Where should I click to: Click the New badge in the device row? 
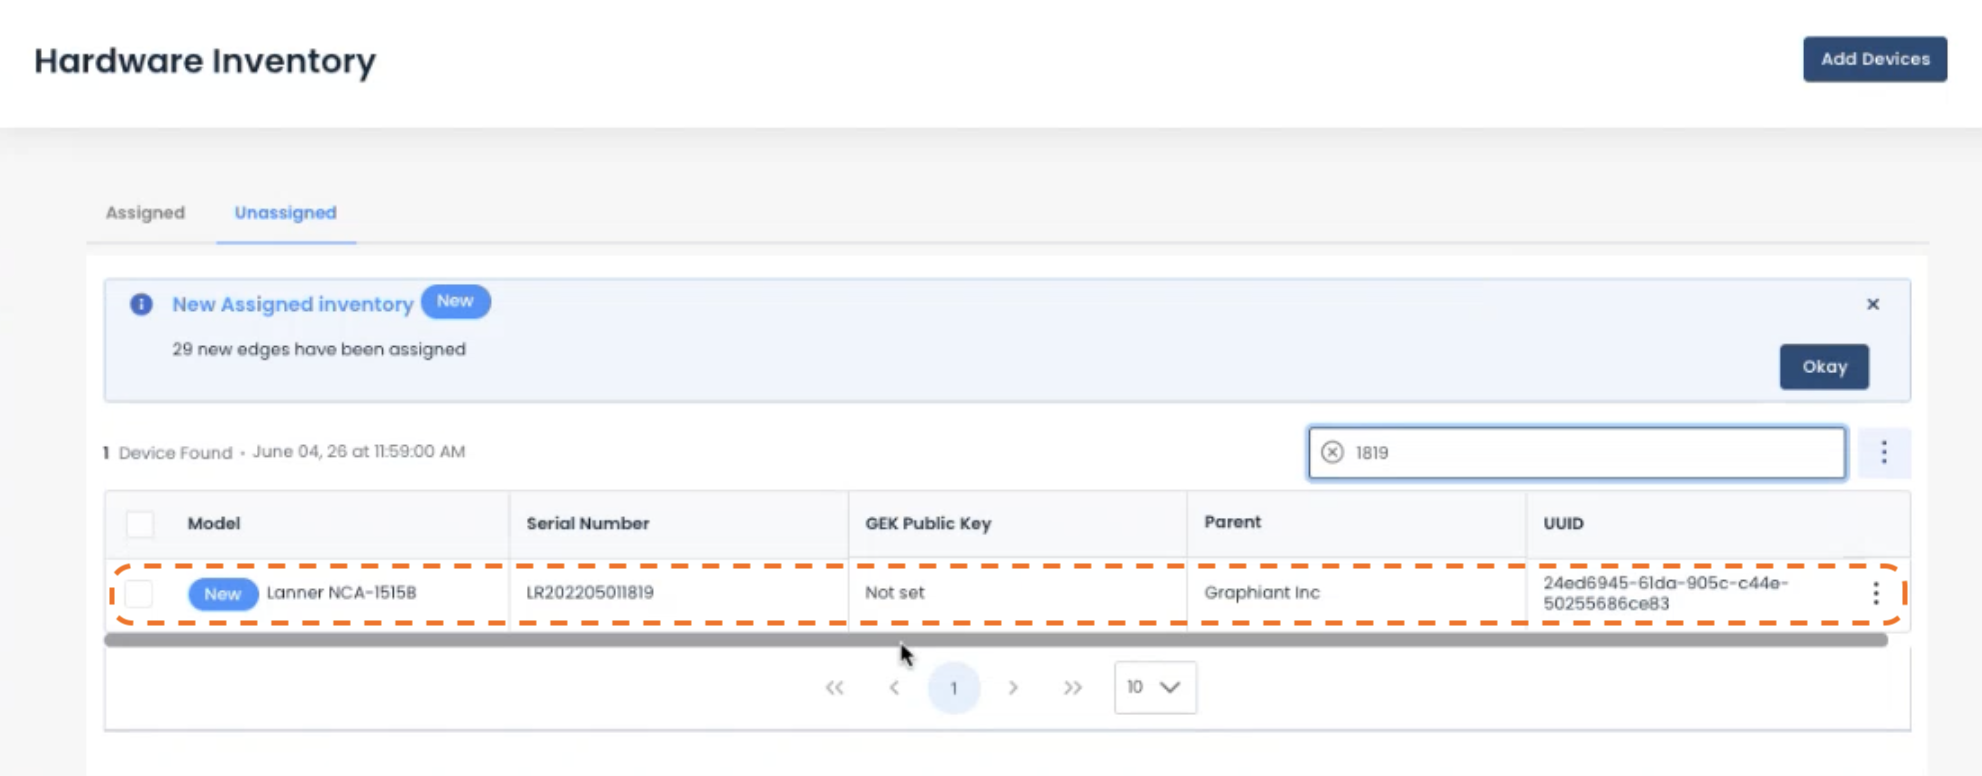point(222,594)
